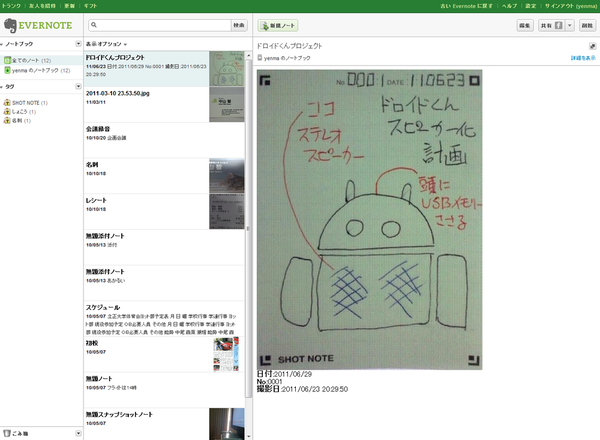600x440 pixels.
Task: Select yenma のノートブック (12) in sidebar
Action: [41, 70]
